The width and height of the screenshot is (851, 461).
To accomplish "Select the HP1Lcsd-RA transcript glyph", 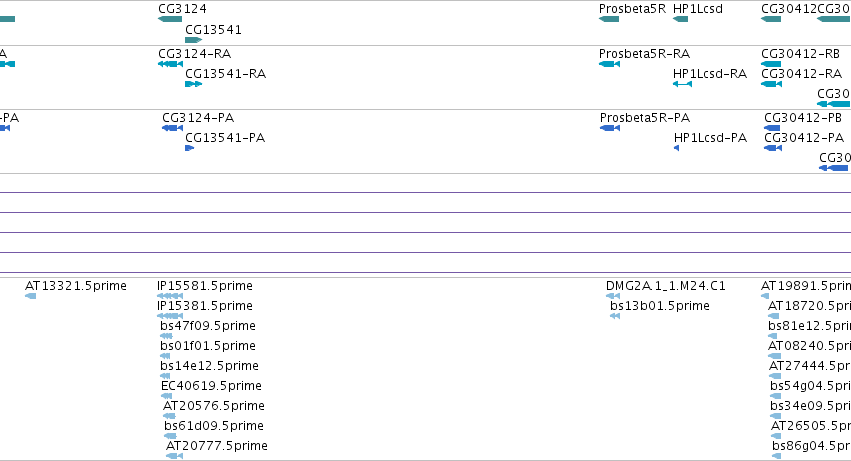I will [683, 84].
